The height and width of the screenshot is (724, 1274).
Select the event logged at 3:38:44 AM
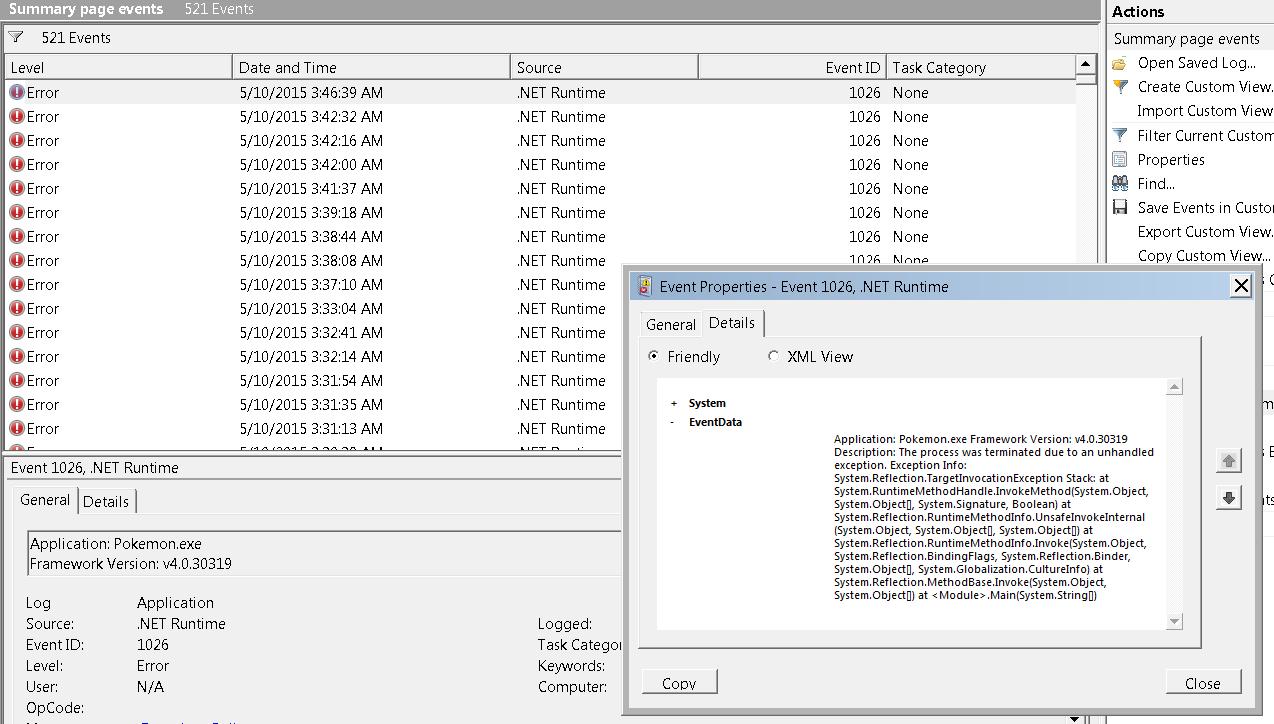point(540,236)
